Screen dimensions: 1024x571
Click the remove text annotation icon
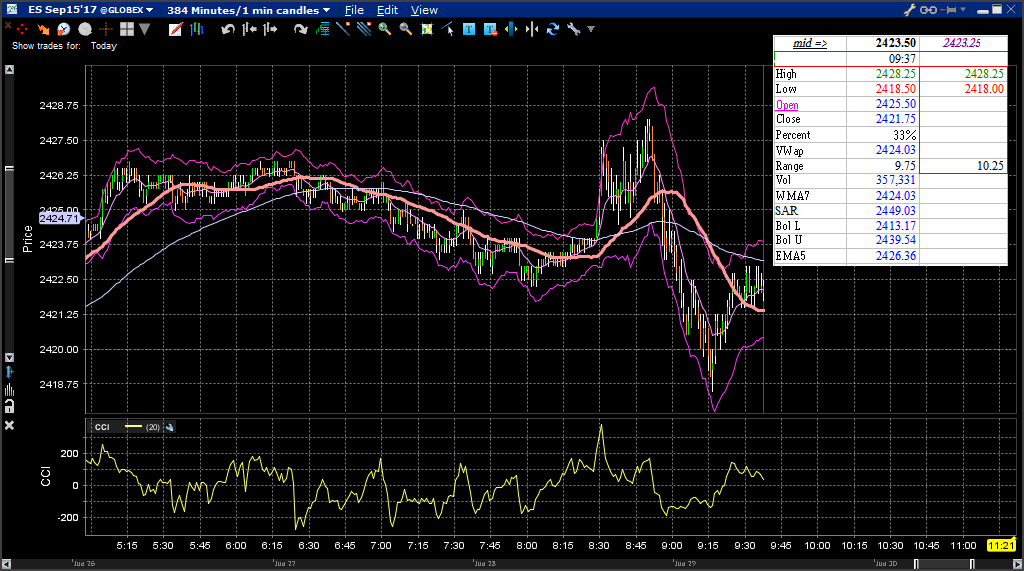click(x=490, y=29)
